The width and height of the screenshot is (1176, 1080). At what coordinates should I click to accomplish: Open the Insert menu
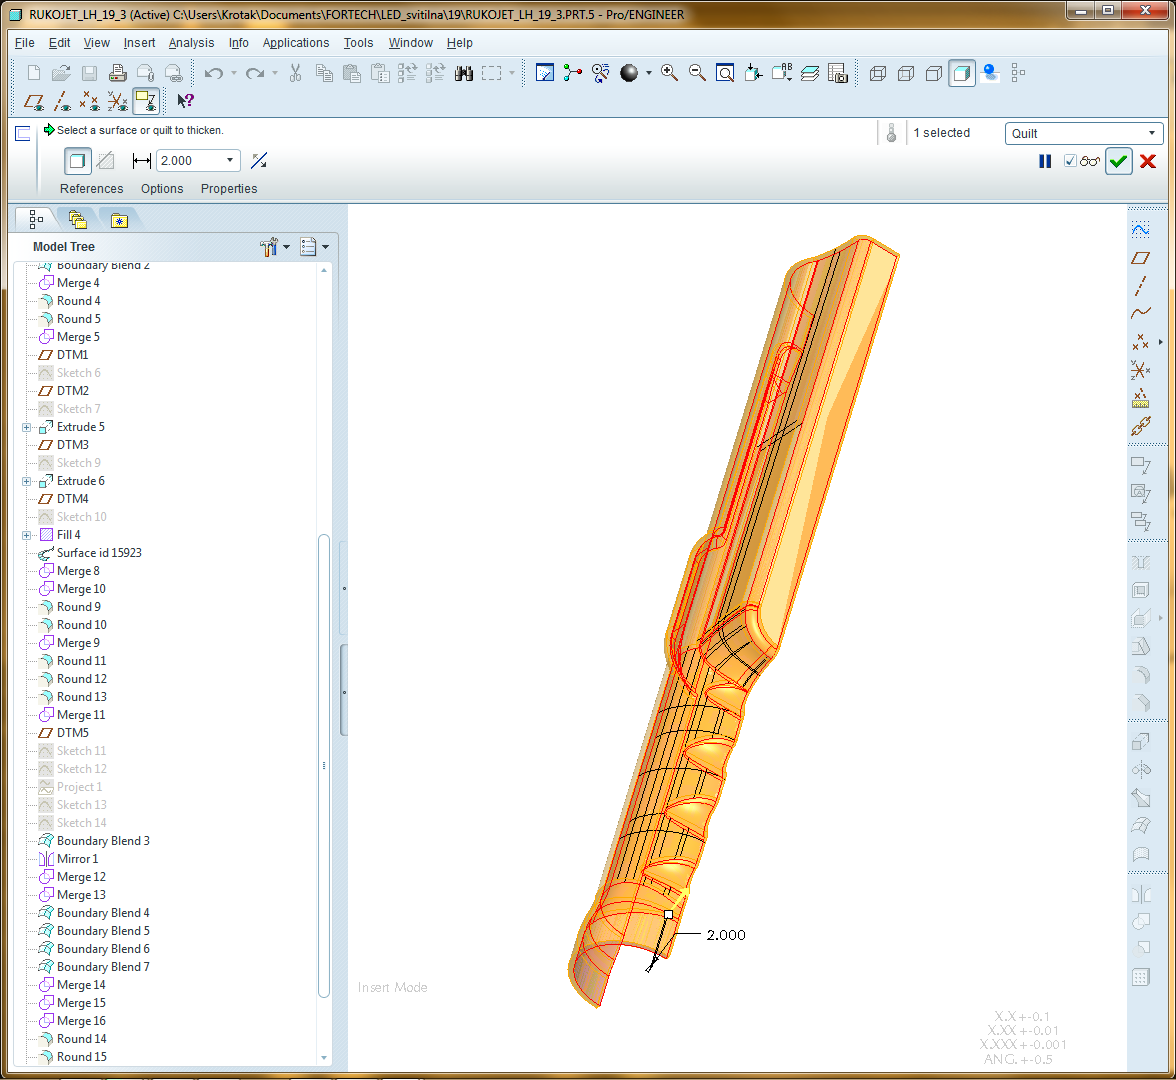pyautogui.click(x=139, y=43)
